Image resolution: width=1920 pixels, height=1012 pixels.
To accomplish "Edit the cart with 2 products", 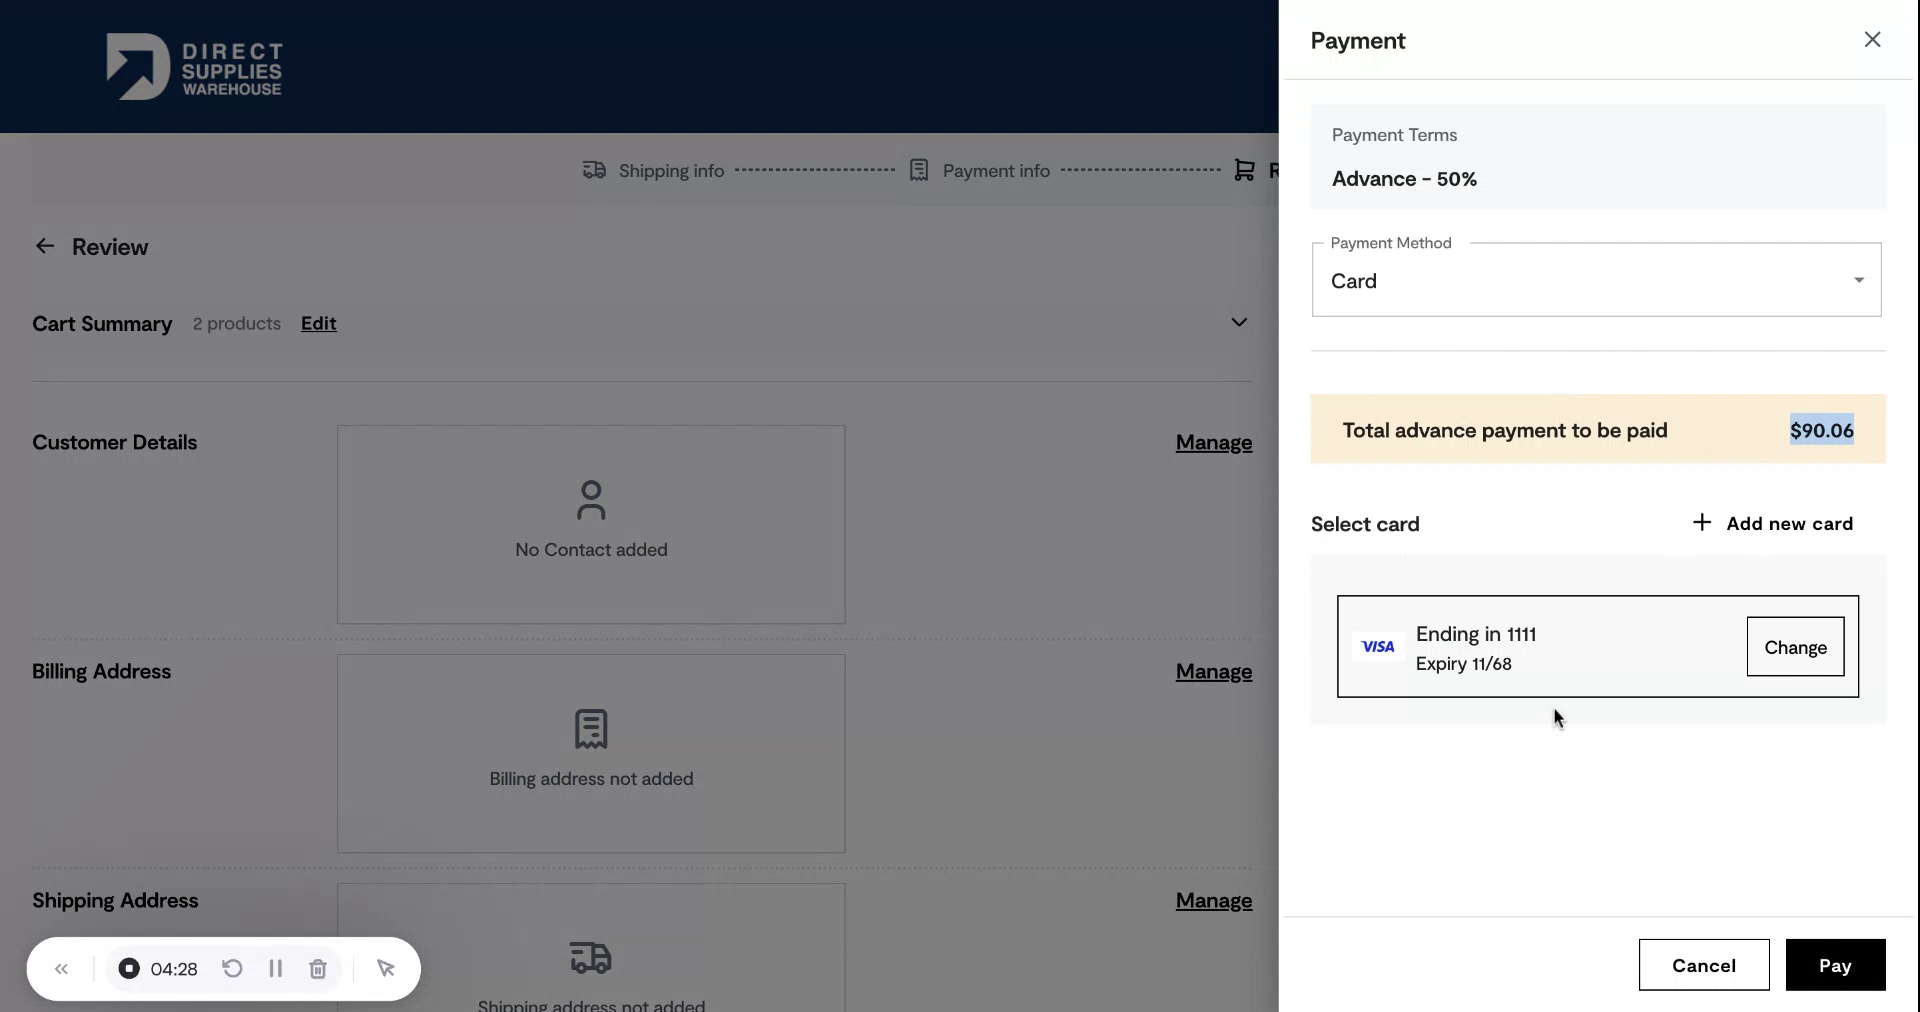I will tap(318, 323).
